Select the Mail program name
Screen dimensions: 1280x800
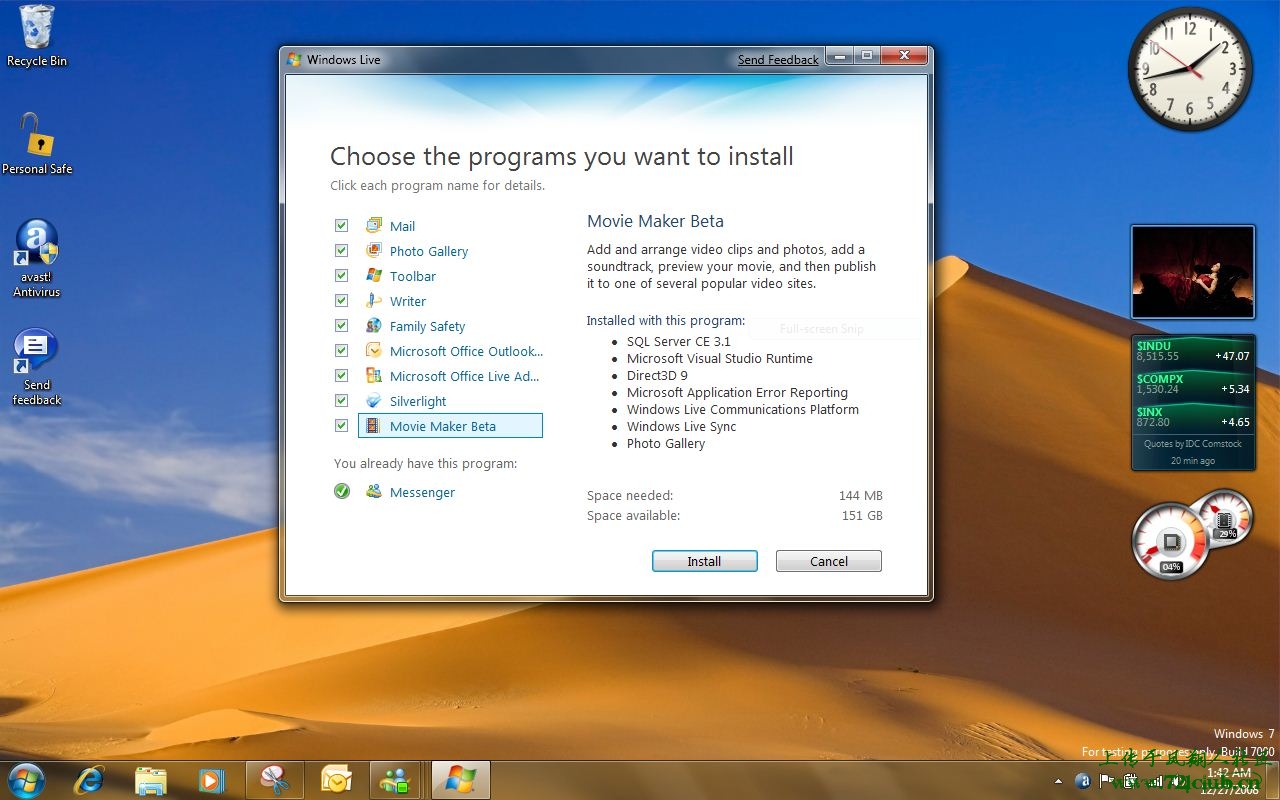tap(402, 226)
